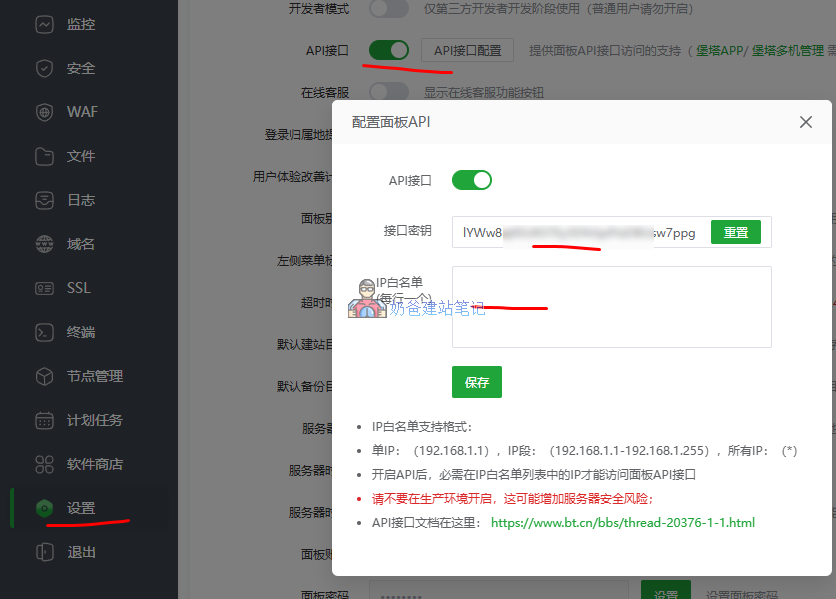Click the API接口配置 button

click(467, 50)
